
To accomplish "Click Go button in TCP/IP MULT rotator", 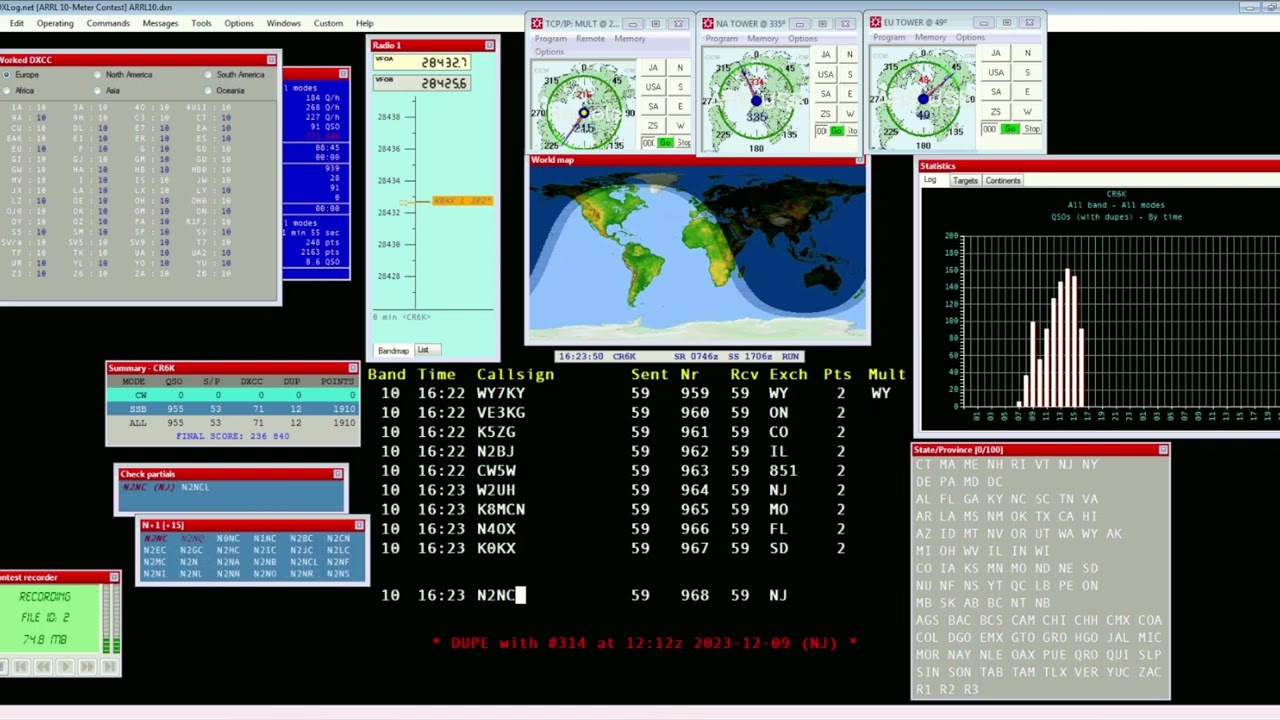I will 665,143.
